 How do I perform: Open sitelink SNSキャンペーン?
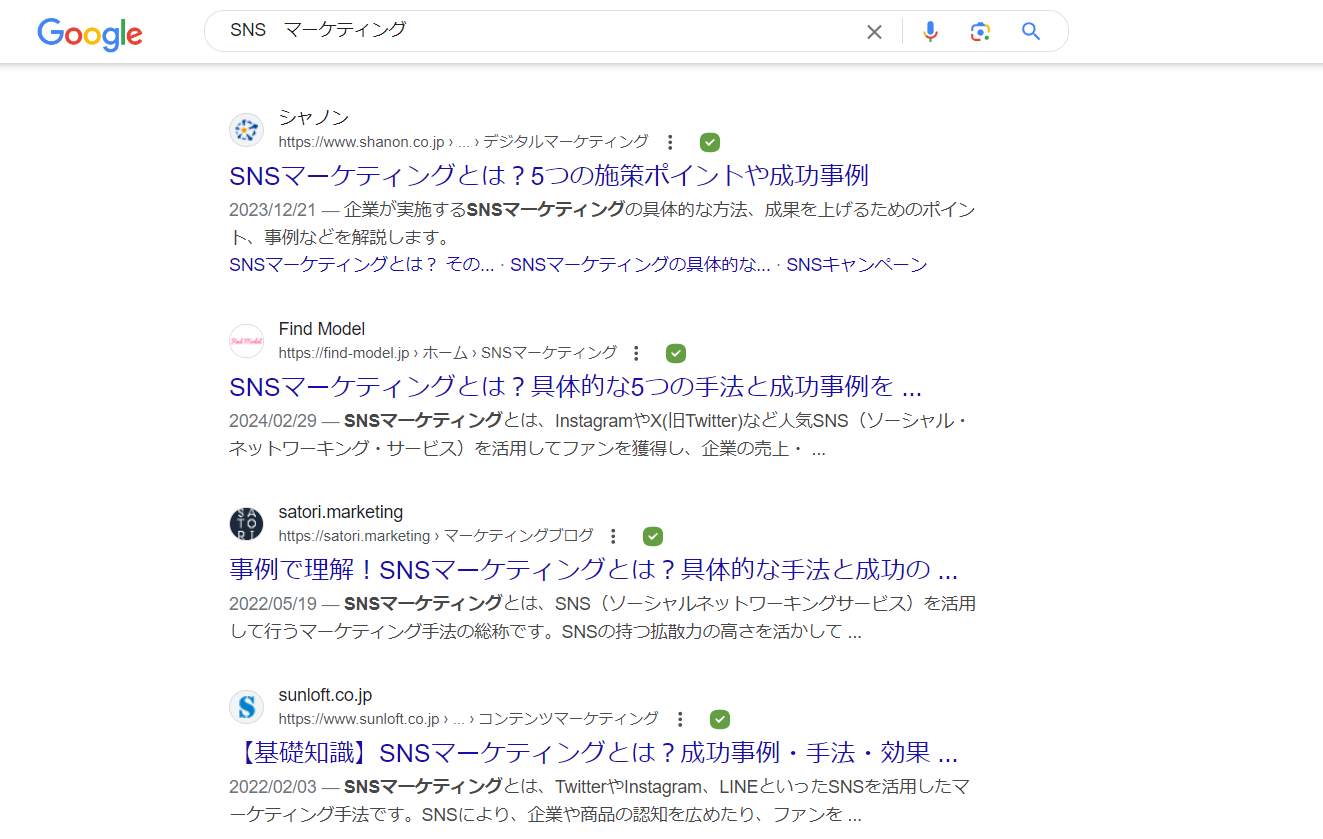[857, 265]
